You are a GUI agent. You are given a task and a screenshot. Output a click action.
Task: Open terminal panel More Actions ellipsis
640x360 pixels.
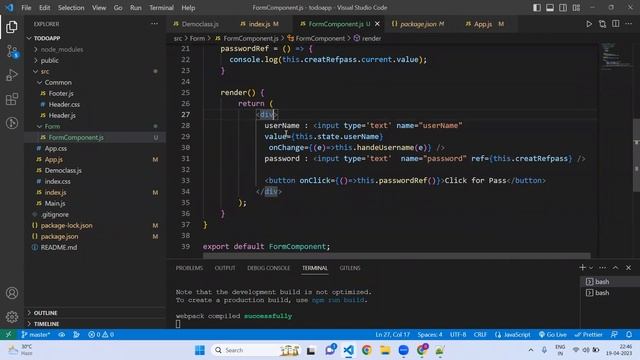point(602,268)
